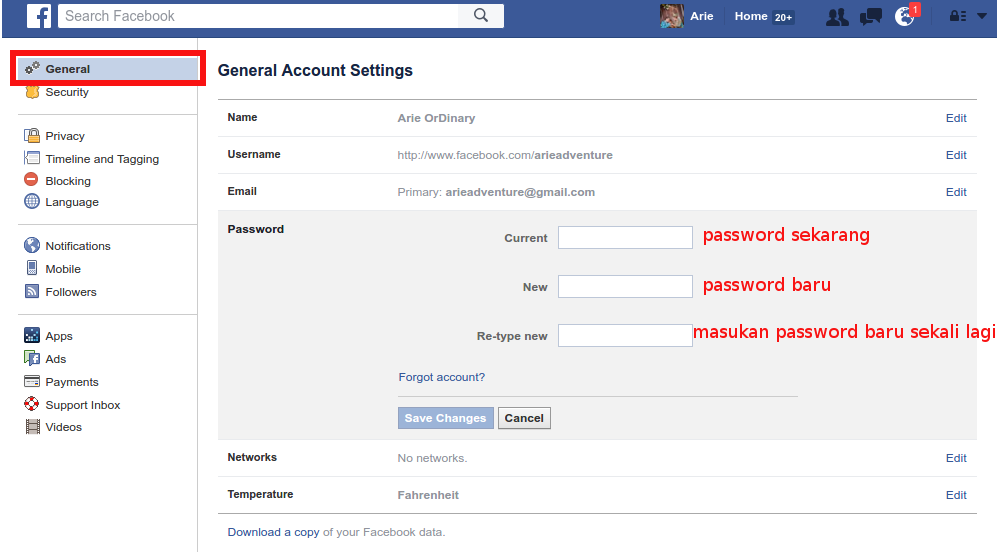Click the Facebook logo icon
Screen dimensions: 997x552
pyautogui.click(x=39, y=16)
